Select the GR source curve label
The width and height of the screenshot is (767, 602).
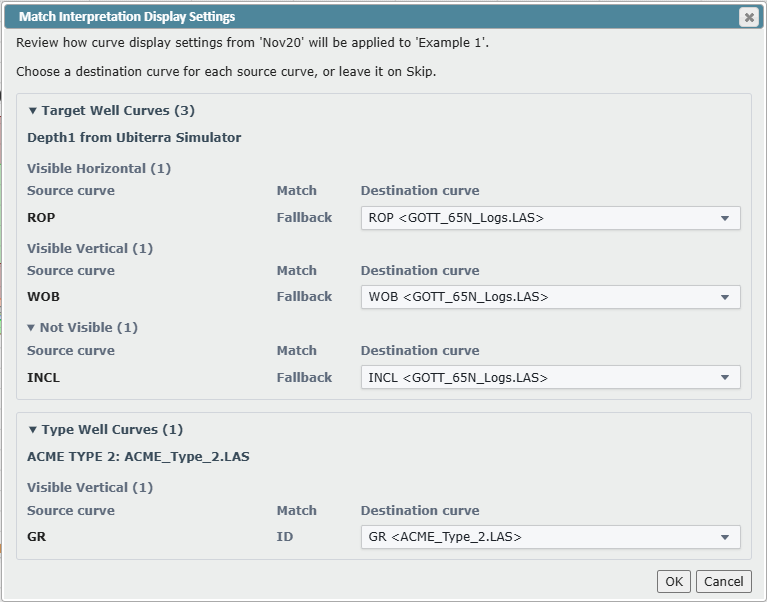coord(37,537)
